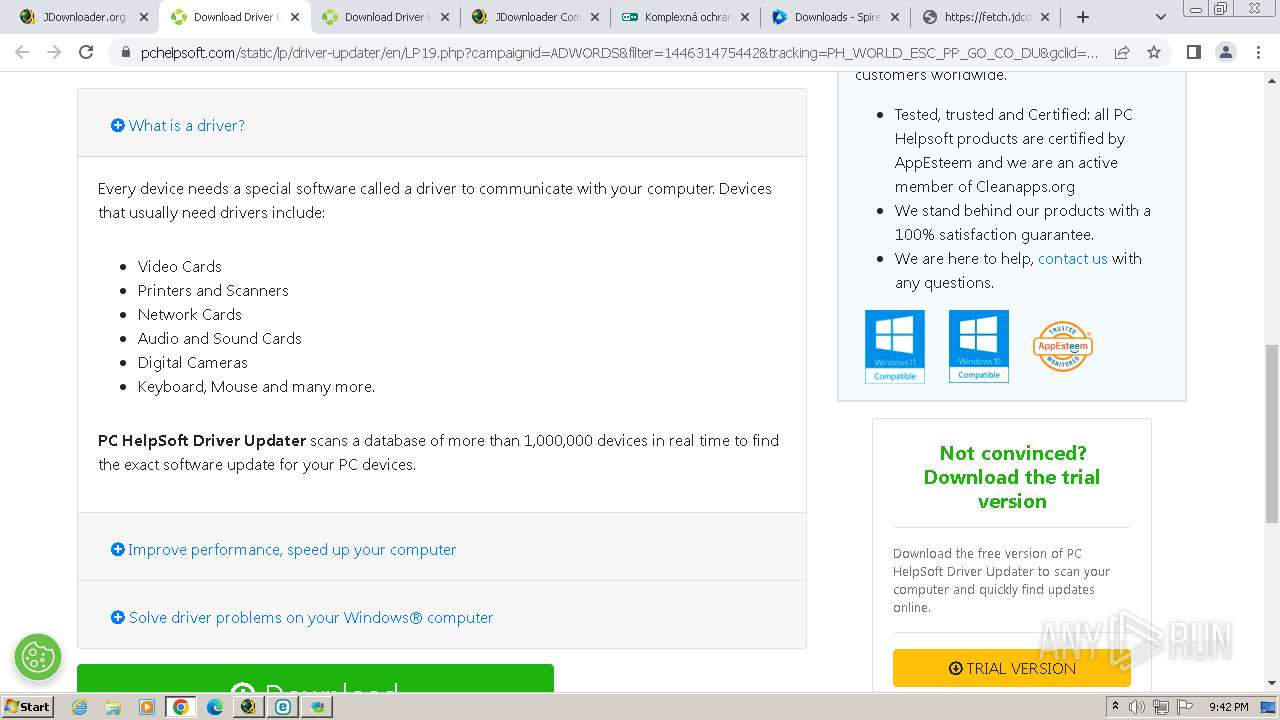Image resolution: width=1280 pixels, height=720 pixels.
Task: Bookmark this page with the star
Action: [x=1154, y=52]
